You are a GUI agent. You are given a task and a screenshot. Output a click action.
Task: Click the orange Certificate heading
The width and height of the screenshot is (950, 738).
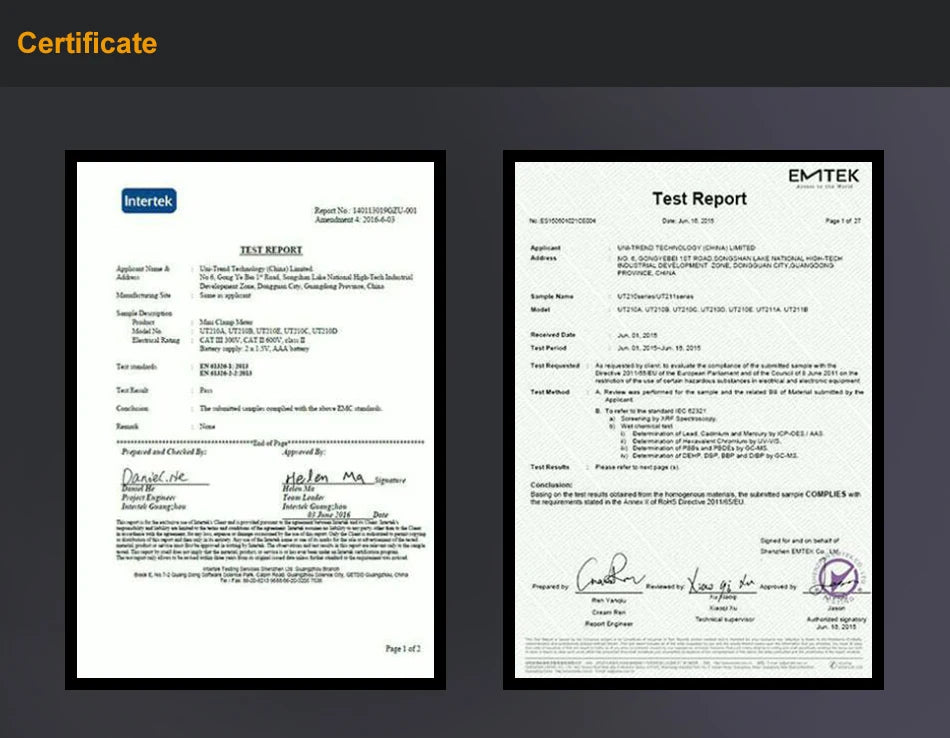87,44
